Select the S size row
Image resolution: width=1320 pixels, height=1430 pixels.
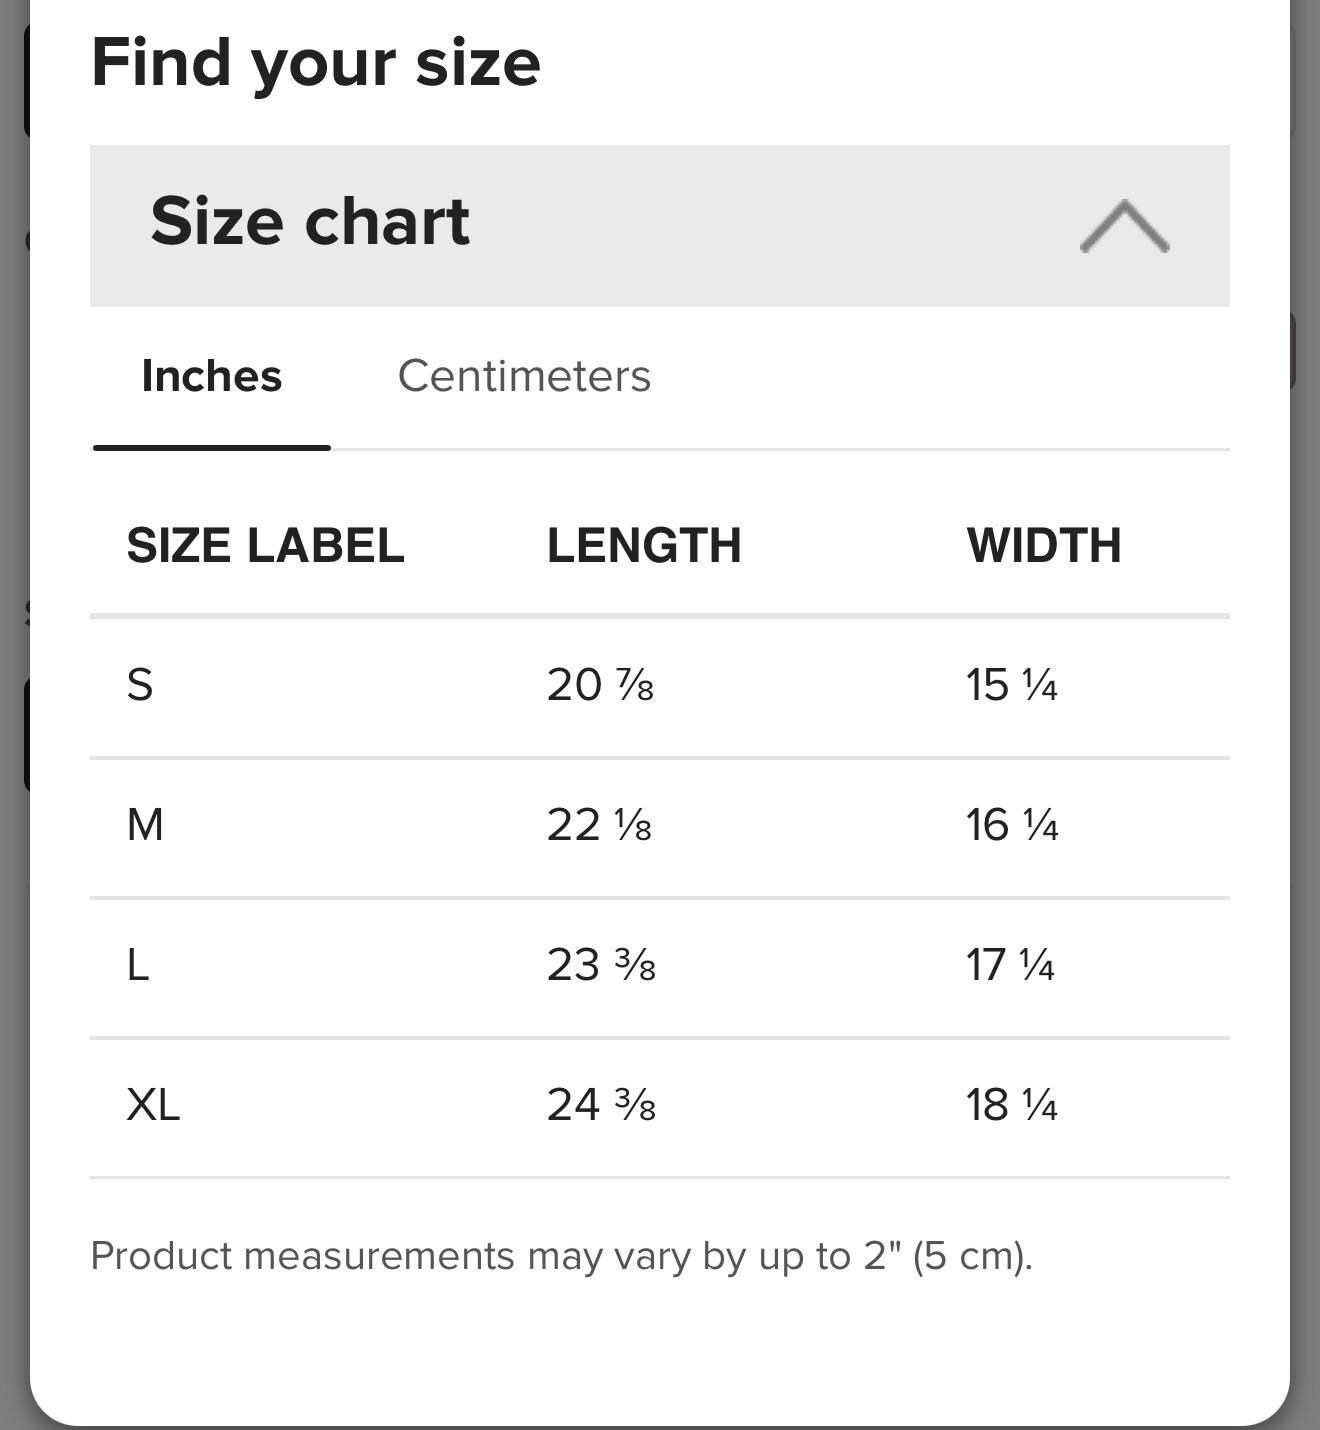click(660, 687)
